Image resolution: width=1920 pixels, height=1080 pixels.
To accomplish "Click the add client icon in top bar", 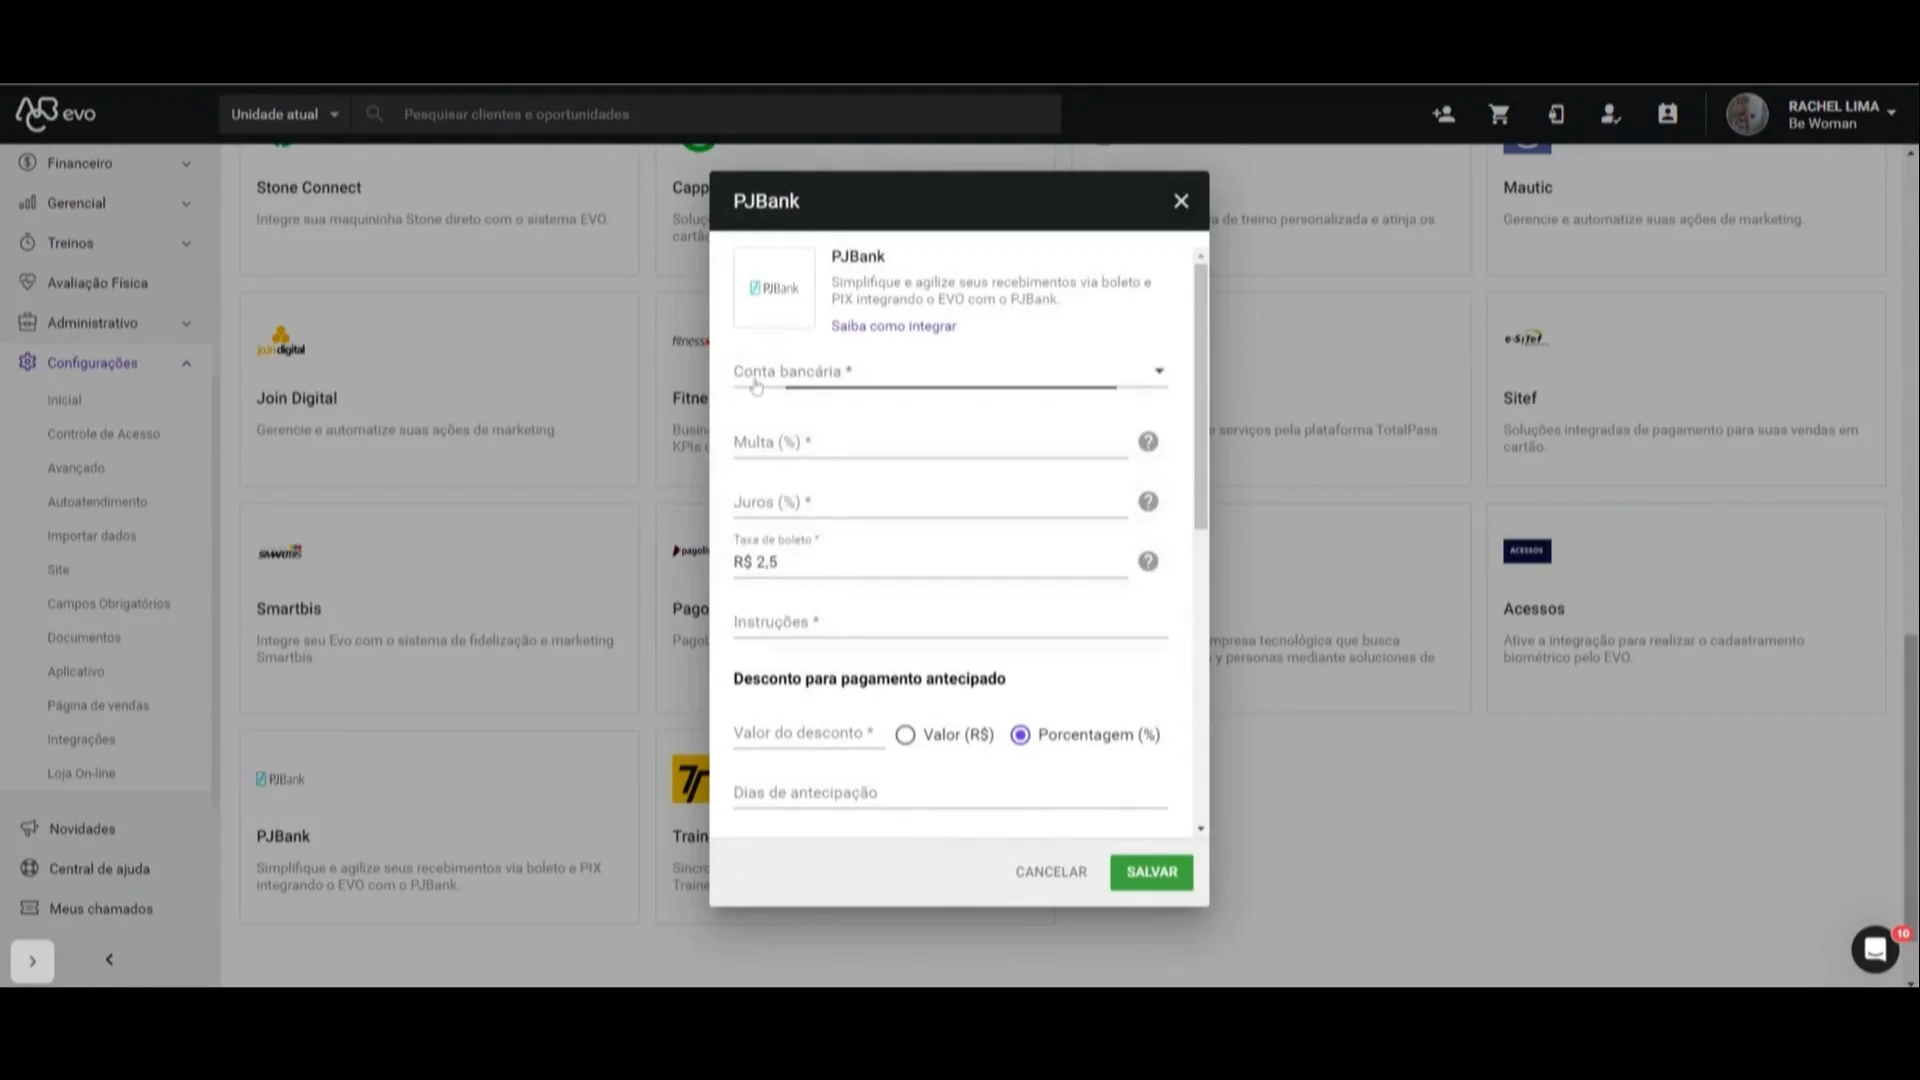I will 1443,114.
